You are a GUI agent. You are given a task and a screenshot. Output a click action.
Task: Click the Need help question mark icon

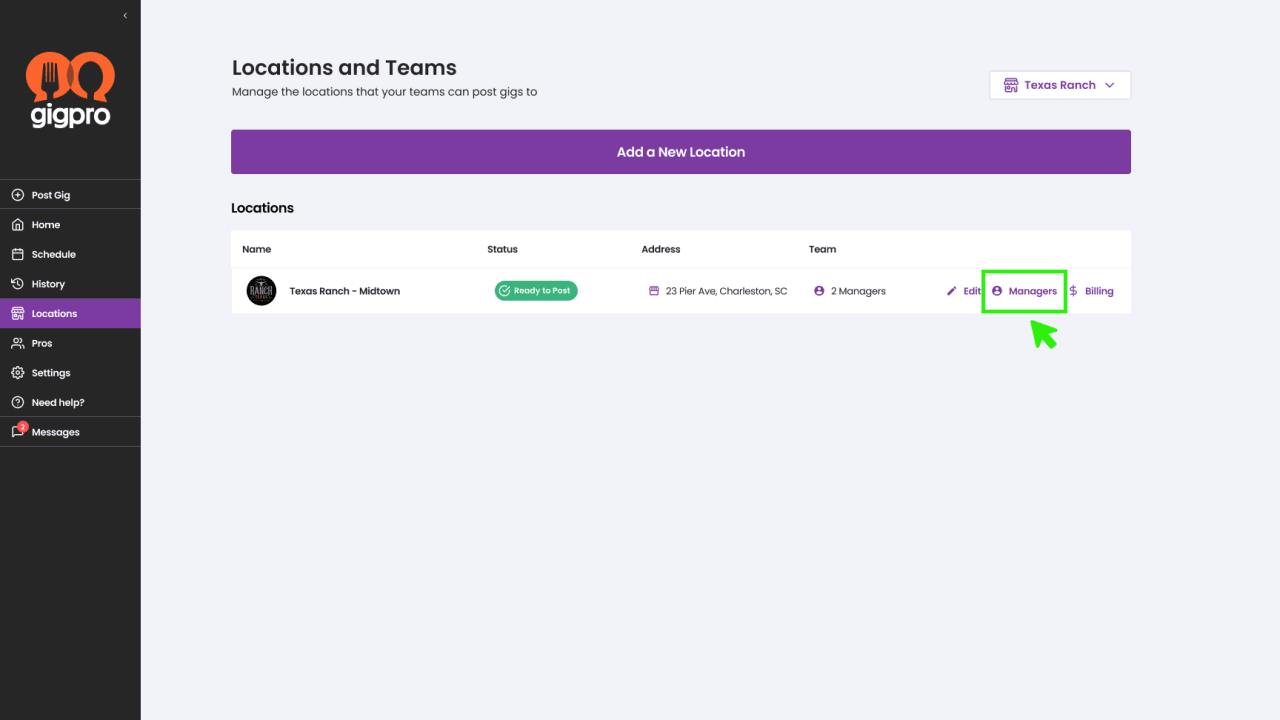pyautogui.click(x=18, y=402)
